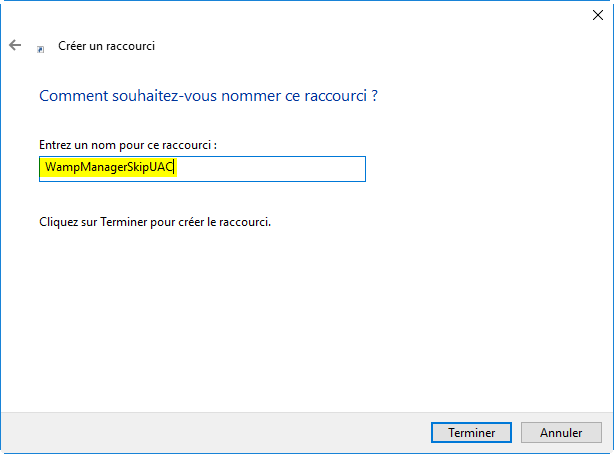Click the gray footer bar beside Terminer
The height and width of the screenshot is (454, 614).
click(x=215, y=432)
